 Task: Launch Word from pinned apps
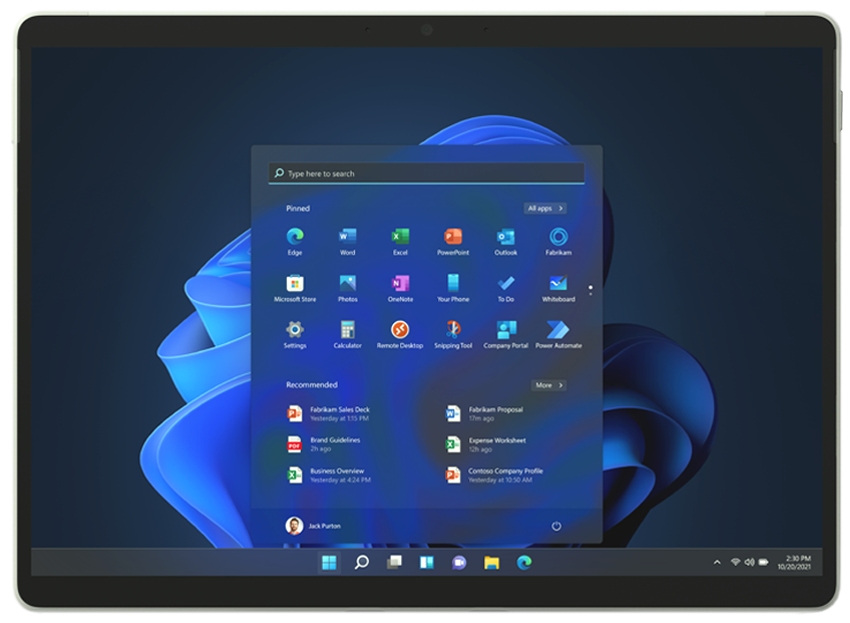click(347, 241)
